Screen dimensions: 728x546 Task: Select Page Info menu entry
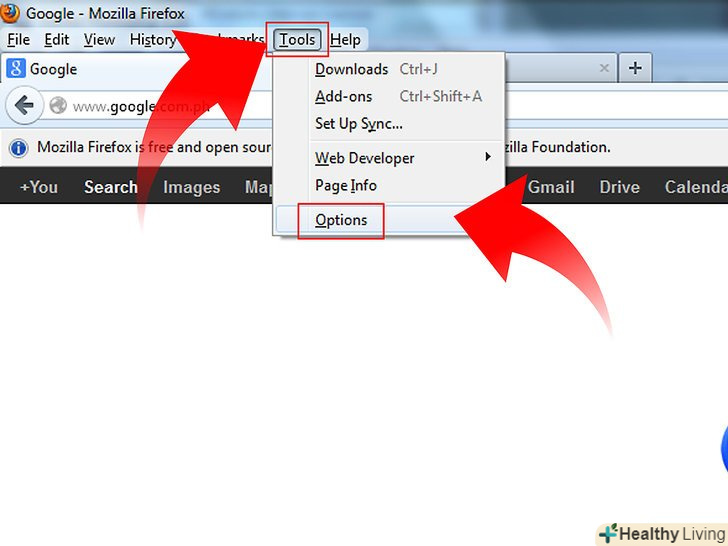pos(389,186)
